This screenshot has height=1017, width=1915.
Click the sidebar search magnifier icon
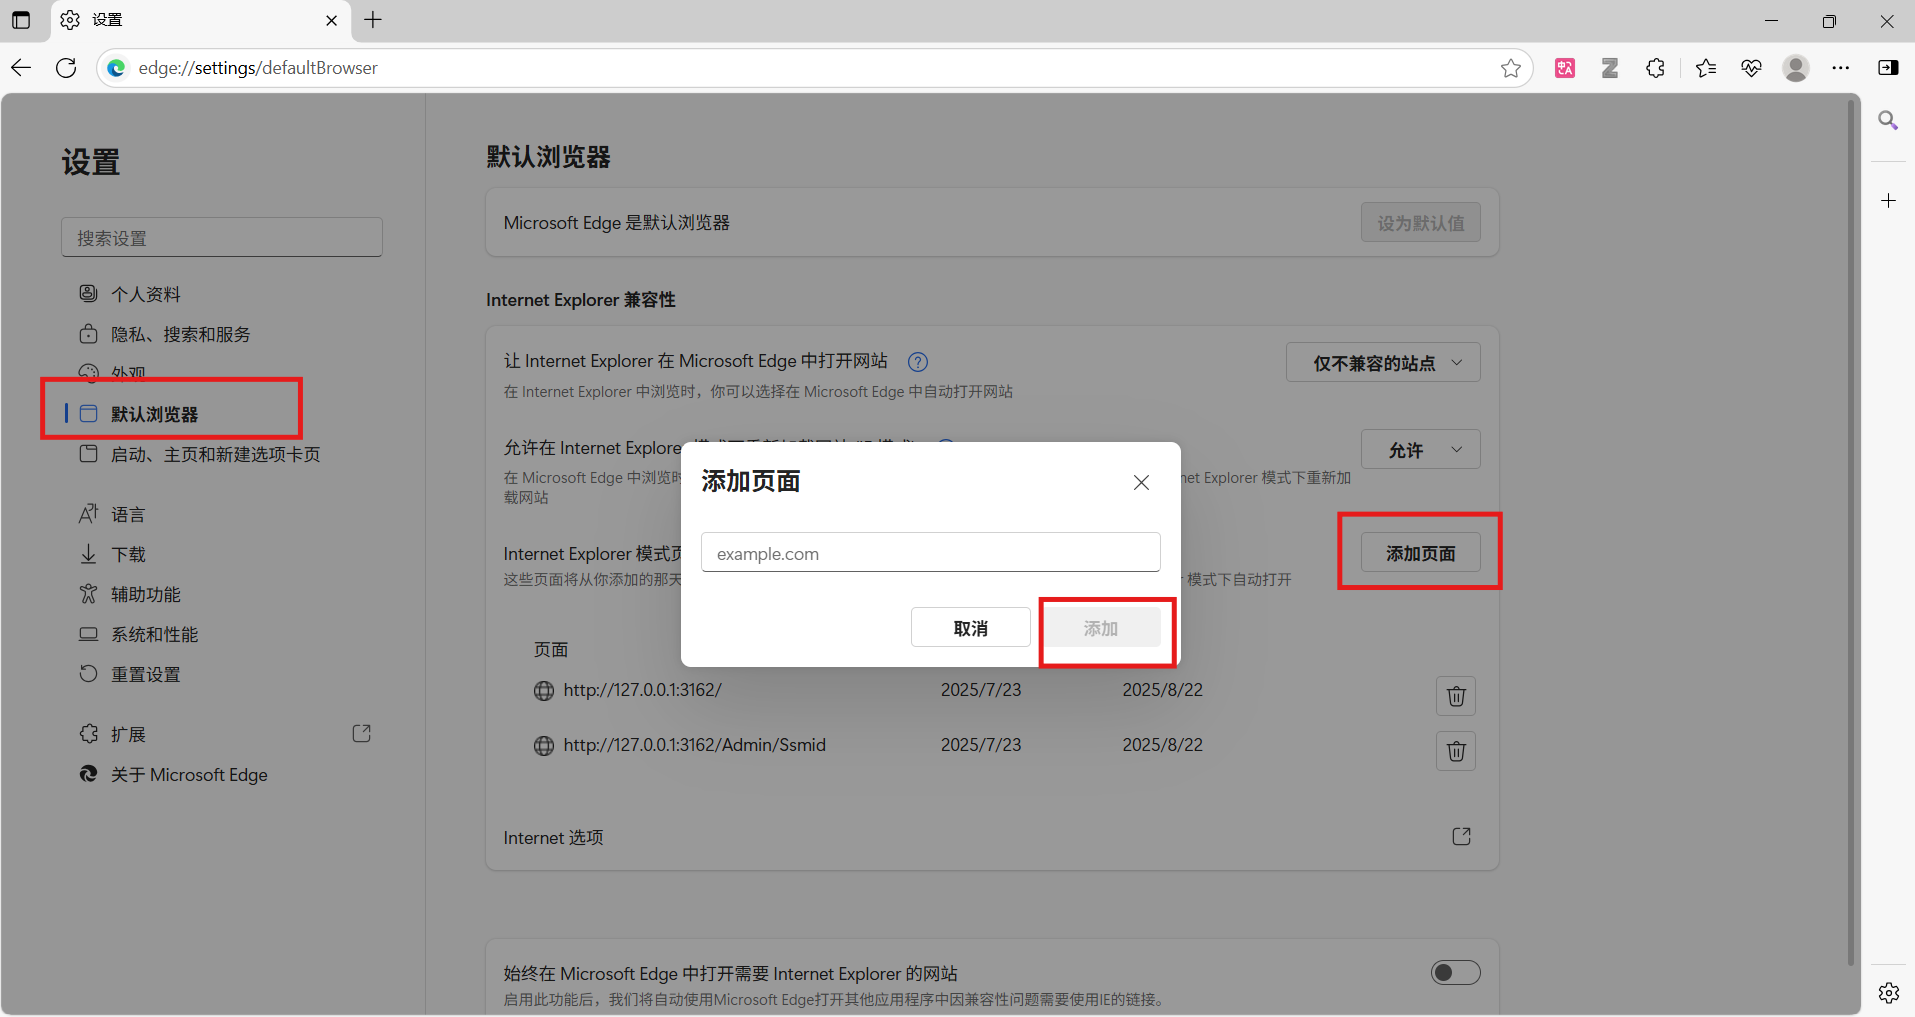1888,121
